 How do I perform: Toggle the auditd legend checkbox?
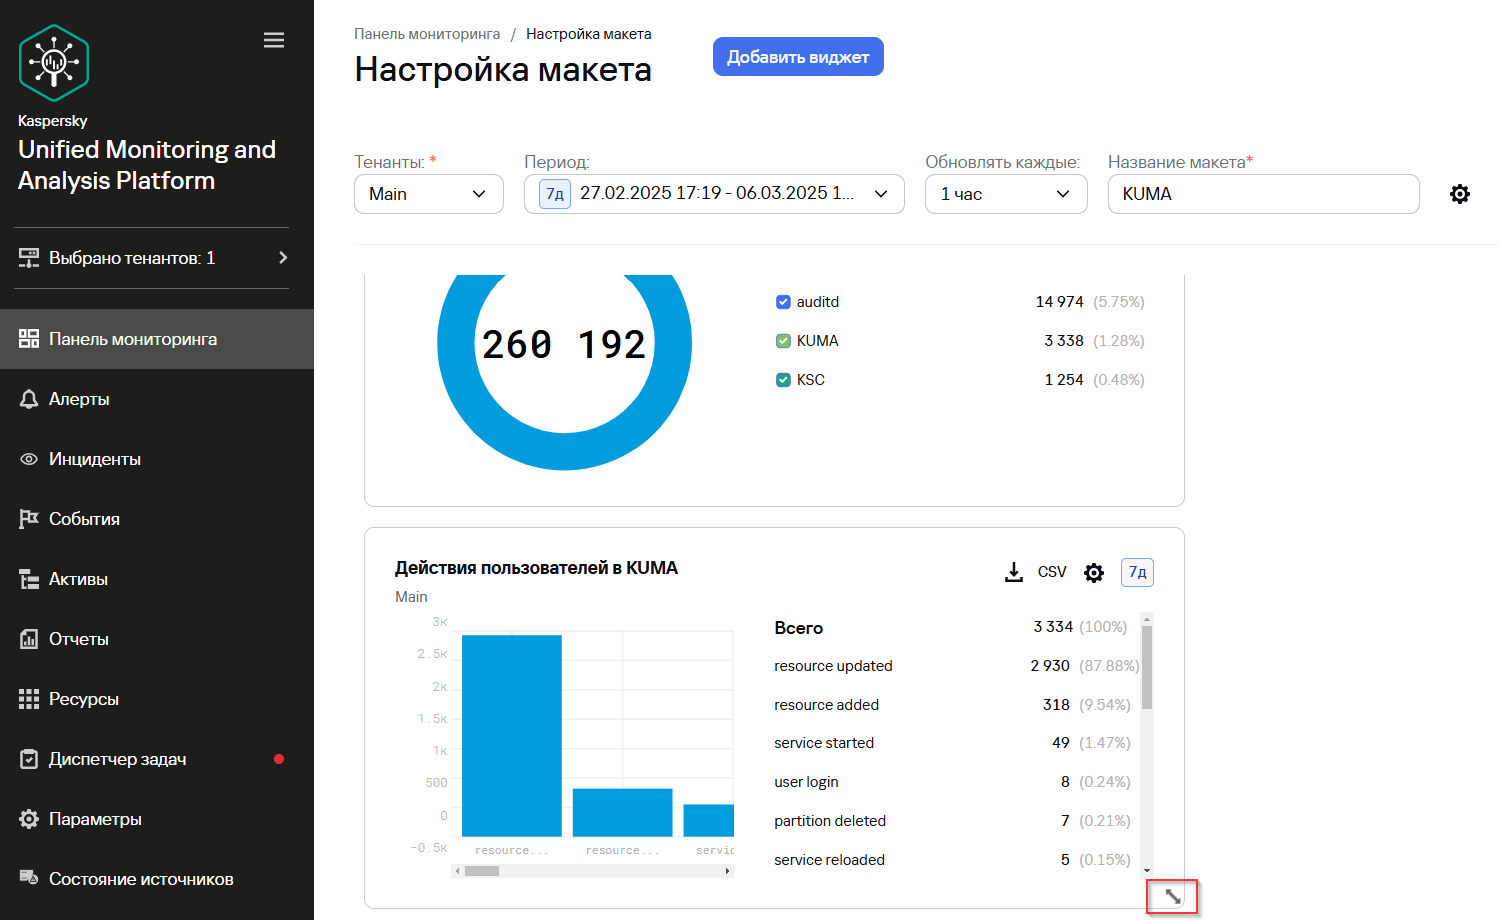click(x=783, y=302)
